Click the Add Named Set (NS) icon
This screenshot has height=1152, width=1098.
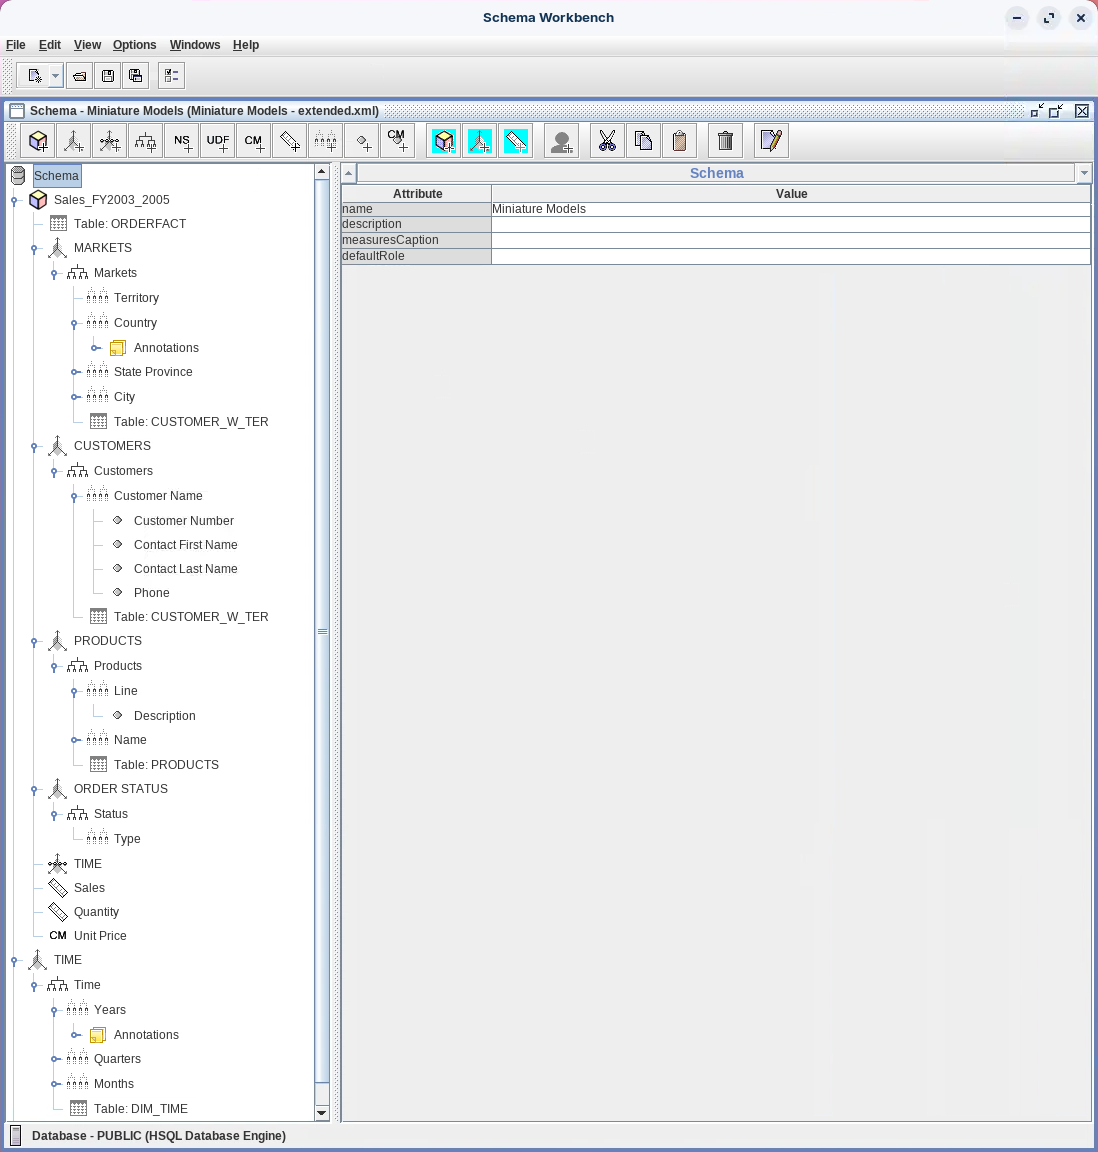pyautogui.click(x=182, y=141)
